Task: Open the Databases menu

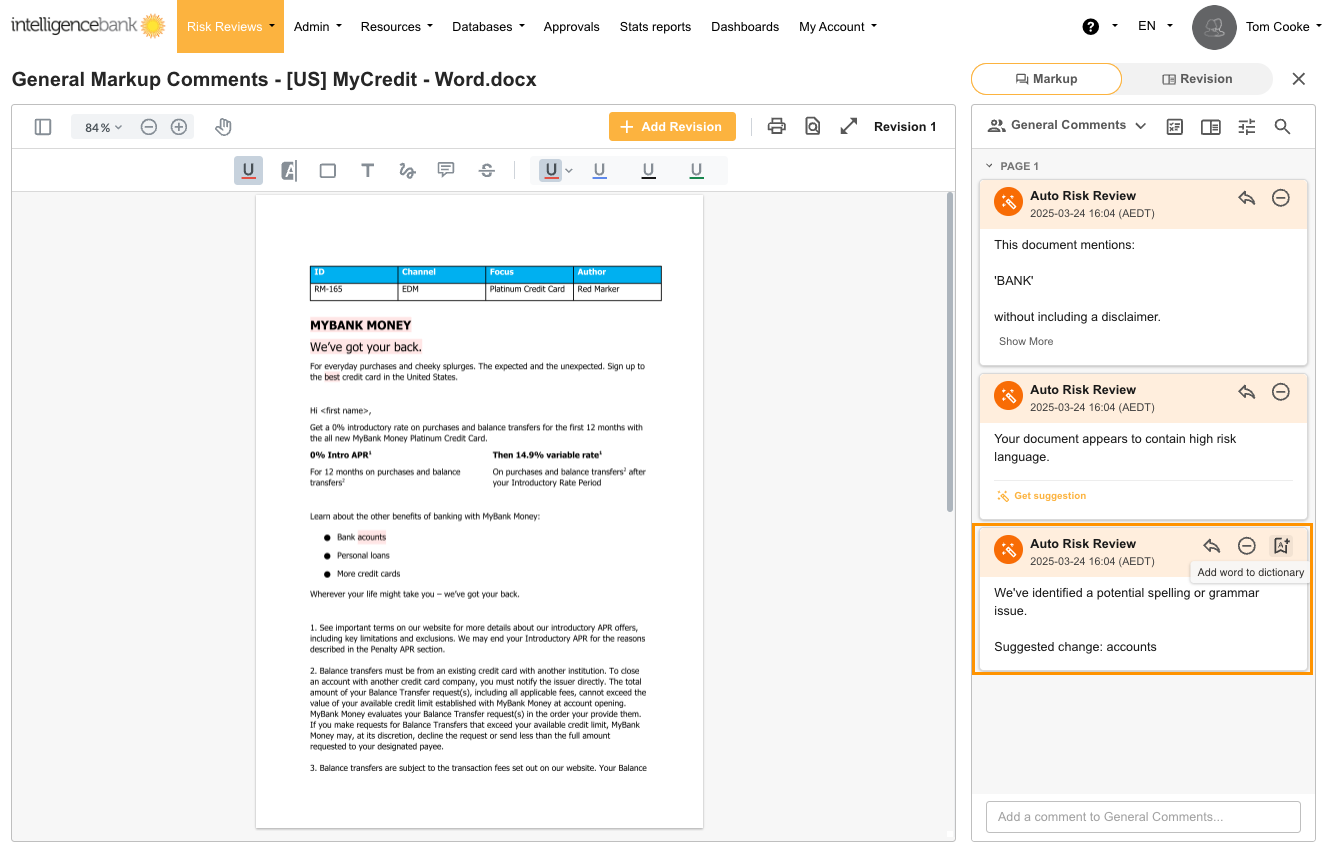Action: pos(488,27)
